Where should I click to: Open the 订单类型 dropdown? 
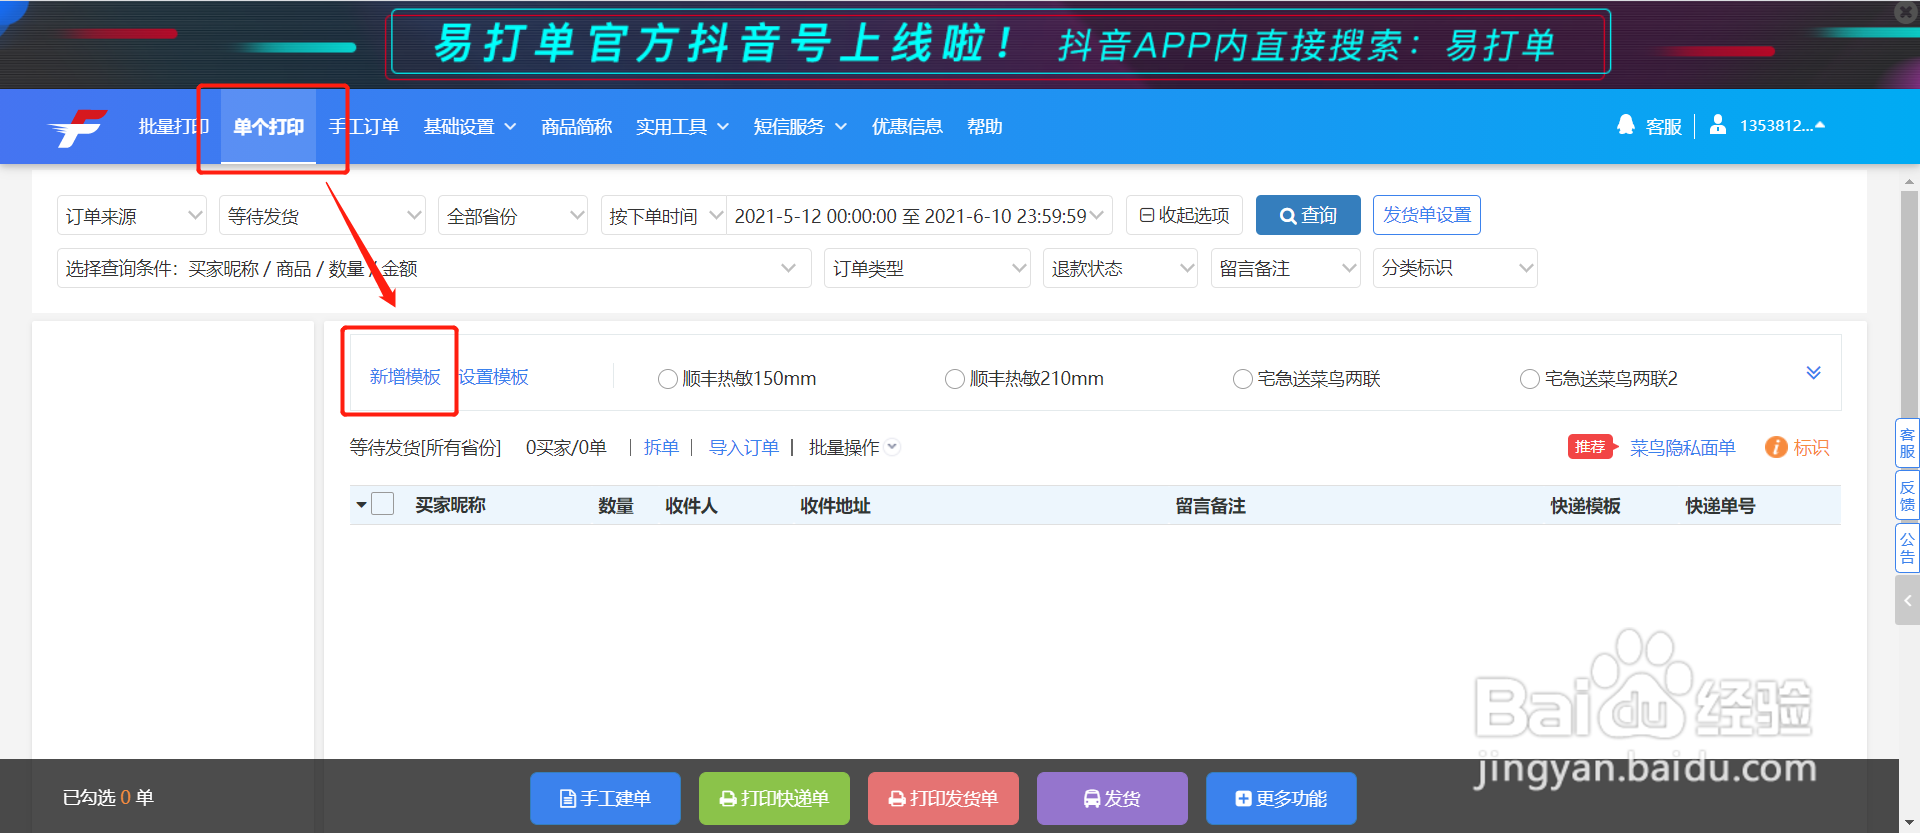927,268
